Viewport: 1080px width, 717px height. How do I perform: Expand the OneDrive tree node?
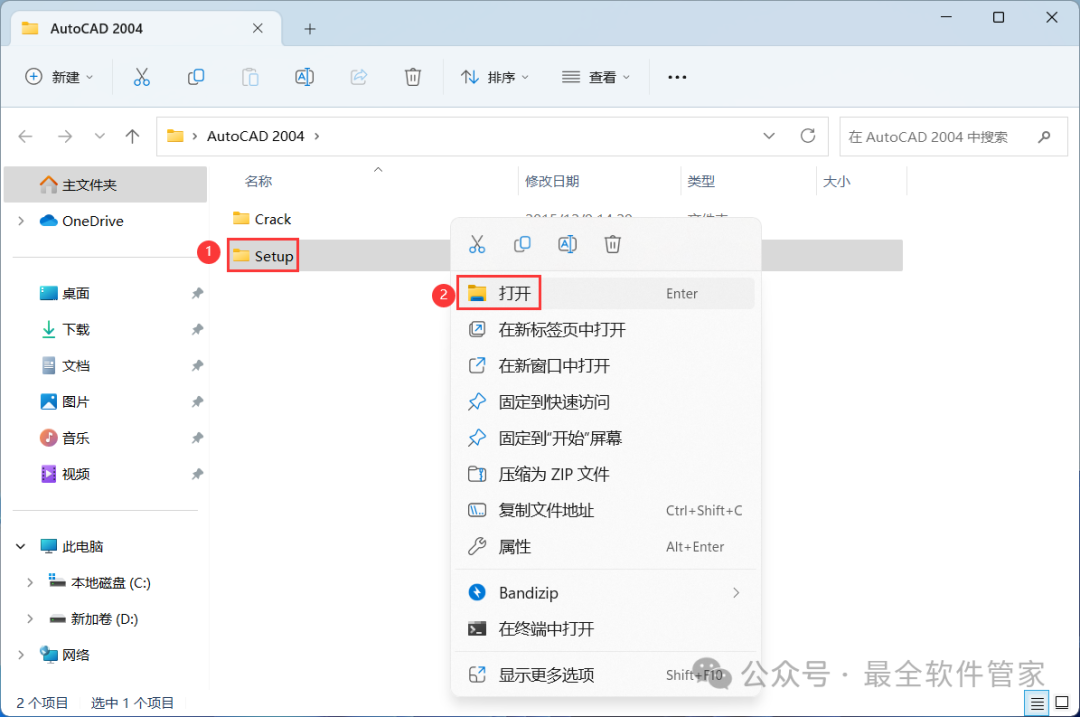pyautogui.click(x=21, y=221)
